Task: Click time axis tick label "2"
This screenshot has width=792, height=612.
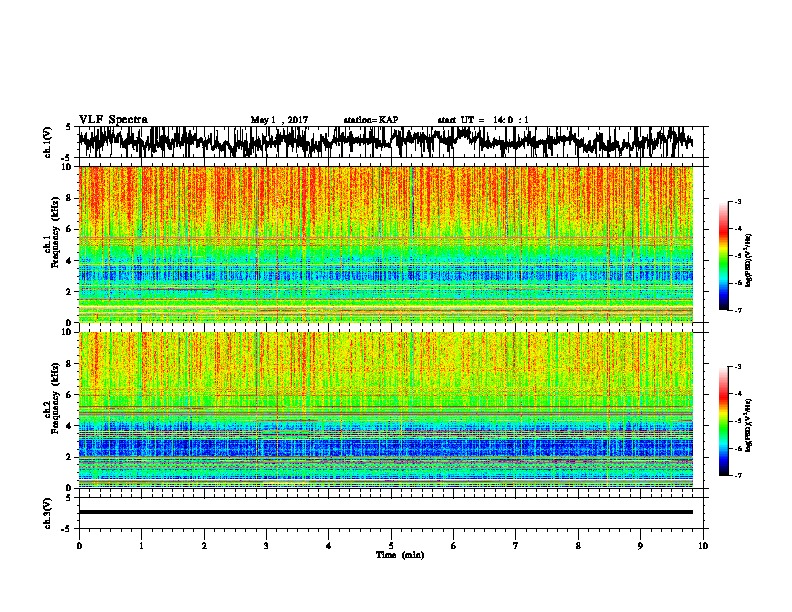Action: tap(204, 546)
